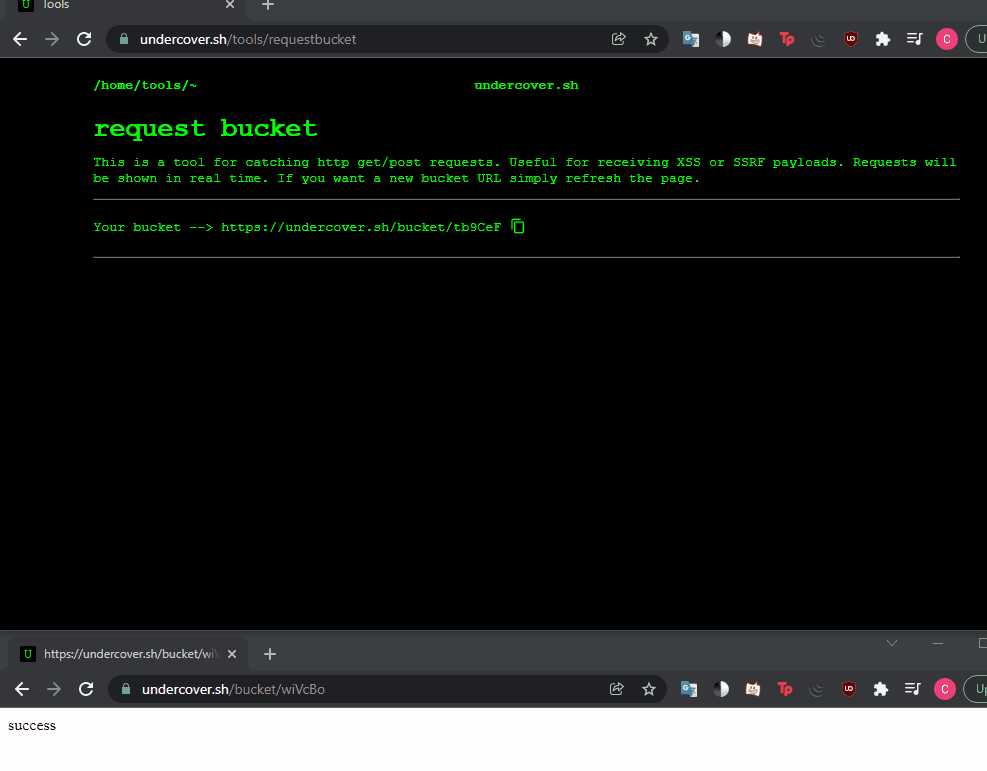Open tab search chevron in bottom window
The image size is (987, 771).
coord(892,643)
